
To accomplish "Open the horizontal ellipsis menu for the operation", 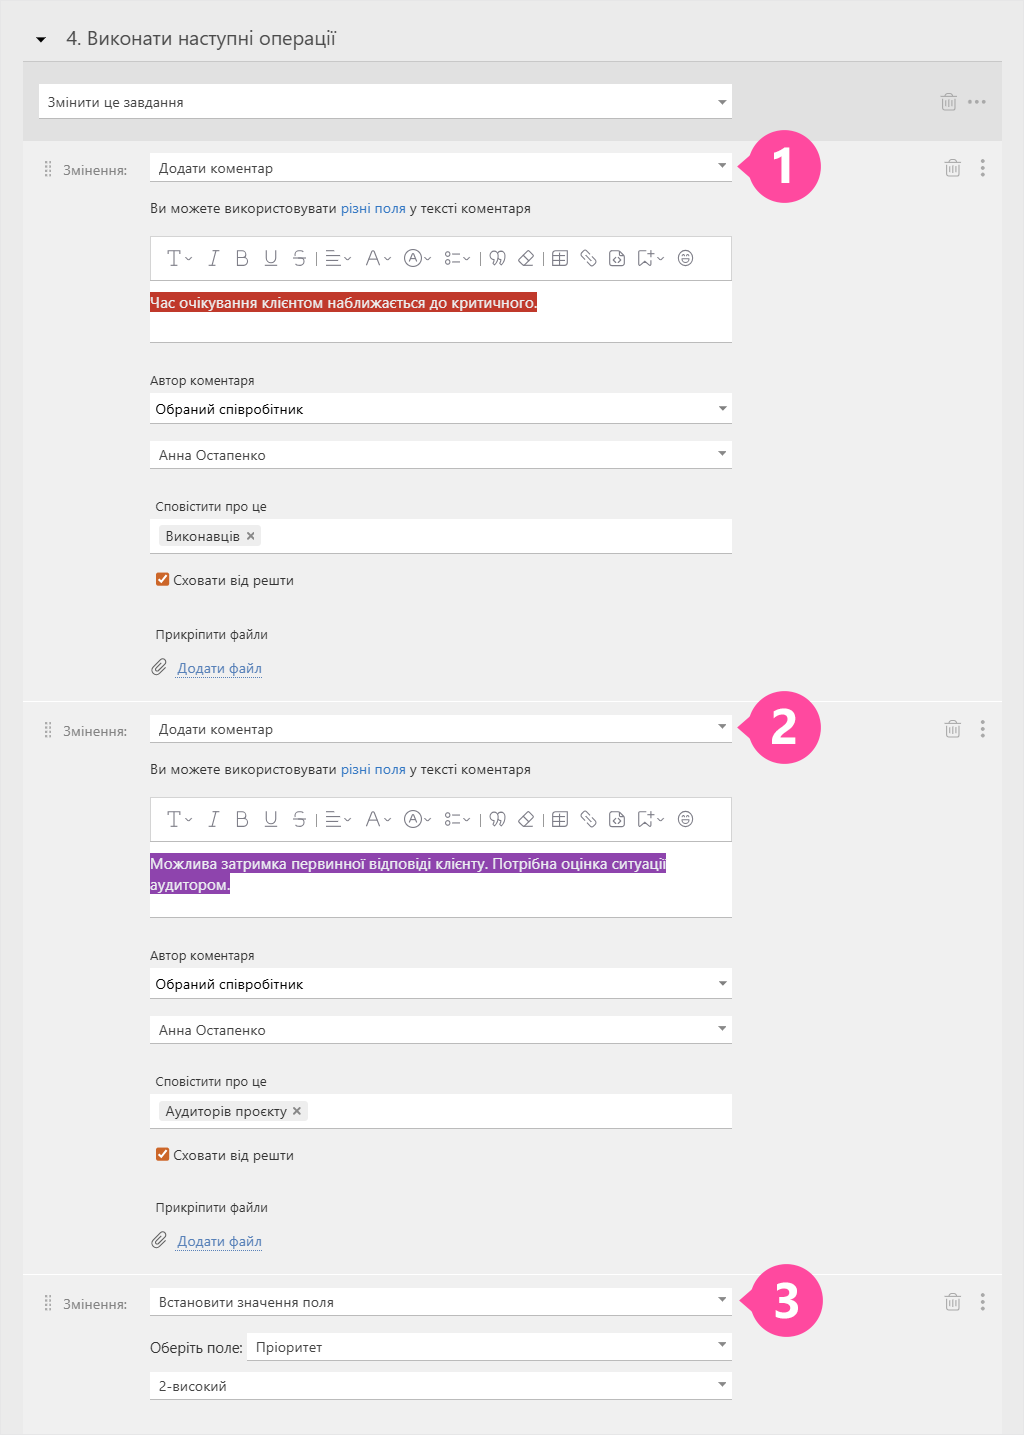I will tap(977, 102).
